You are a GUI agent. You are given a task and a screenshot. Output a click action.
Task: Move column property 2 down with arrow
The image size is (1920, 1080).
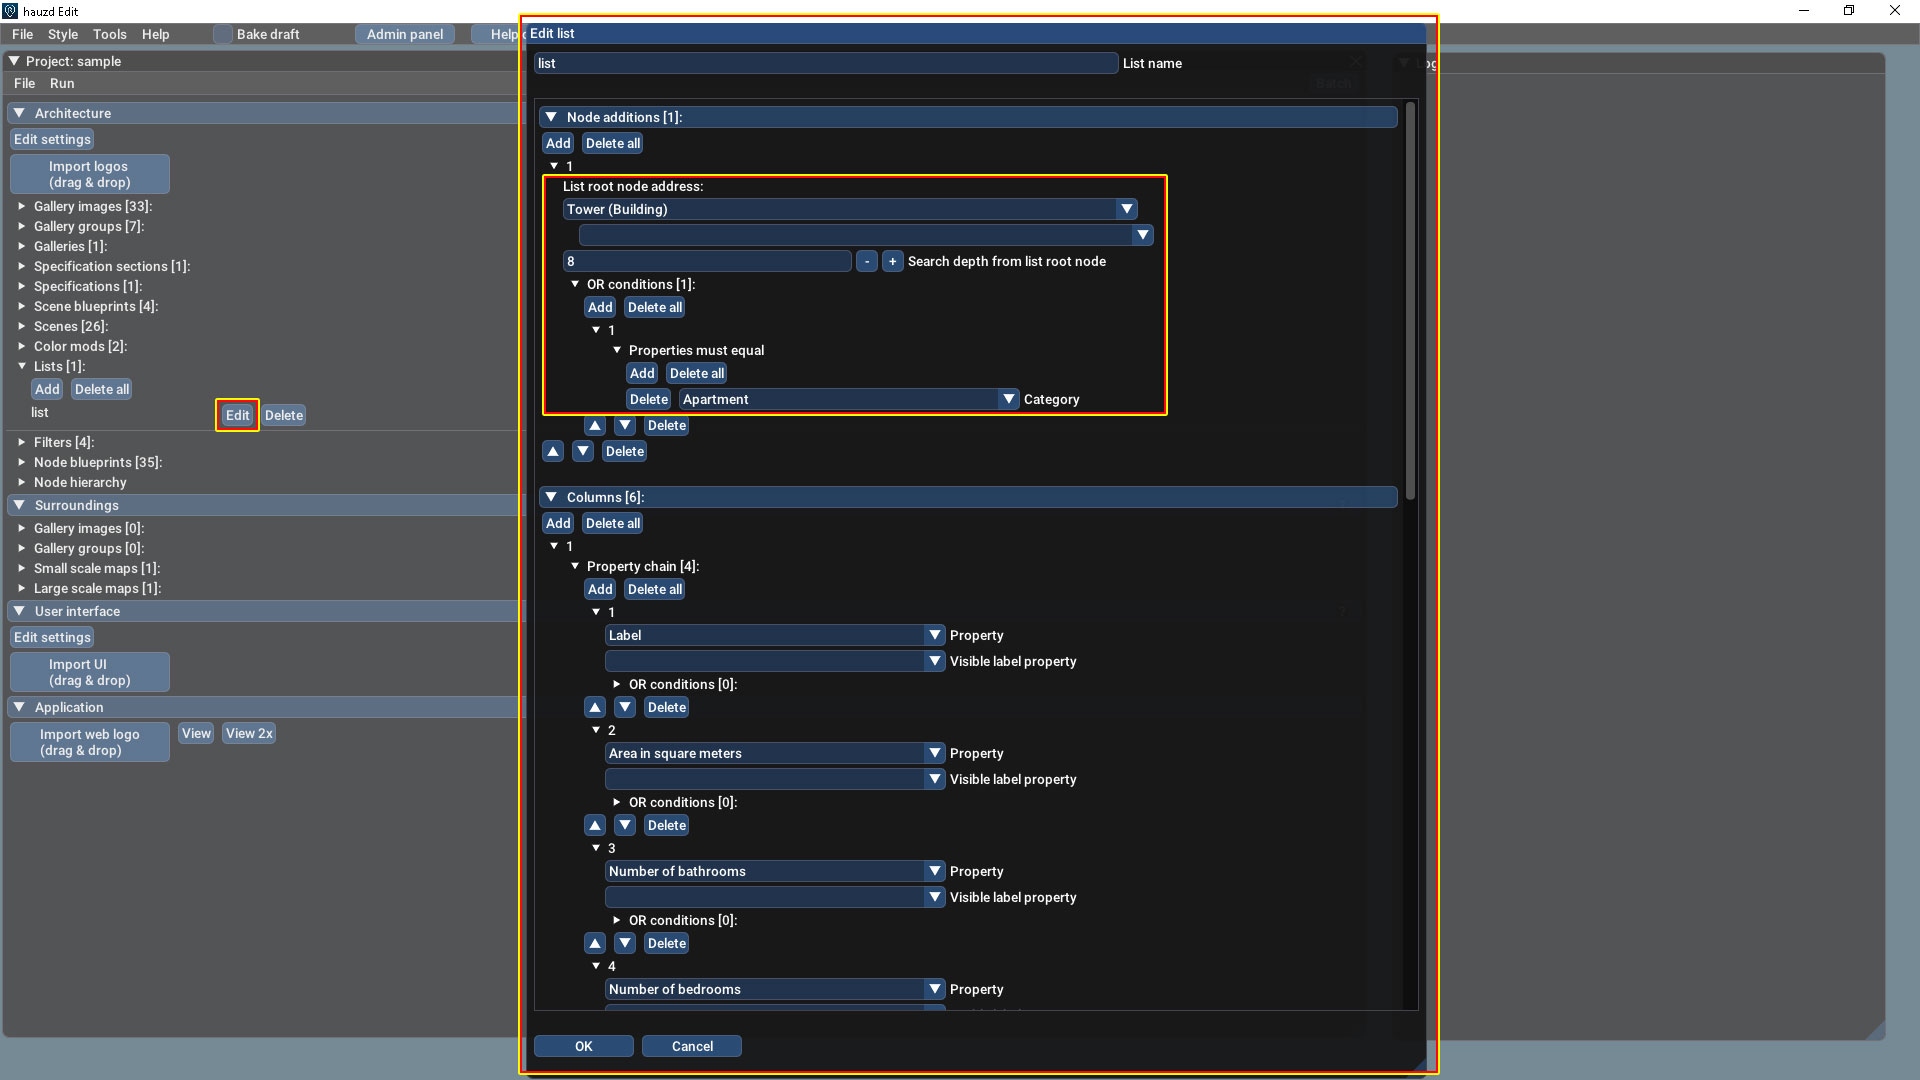click(x=625, y=825)
